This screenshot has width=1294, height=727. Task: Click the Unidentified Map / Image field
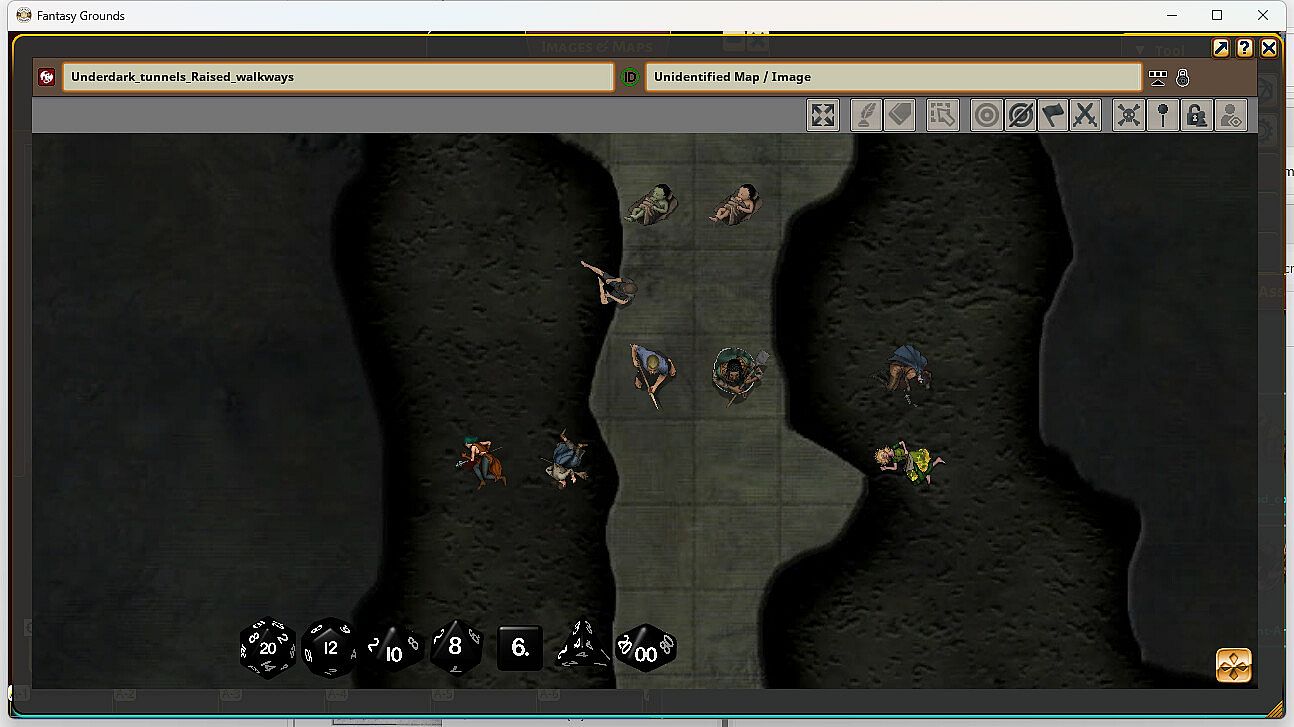coord(893,77)
